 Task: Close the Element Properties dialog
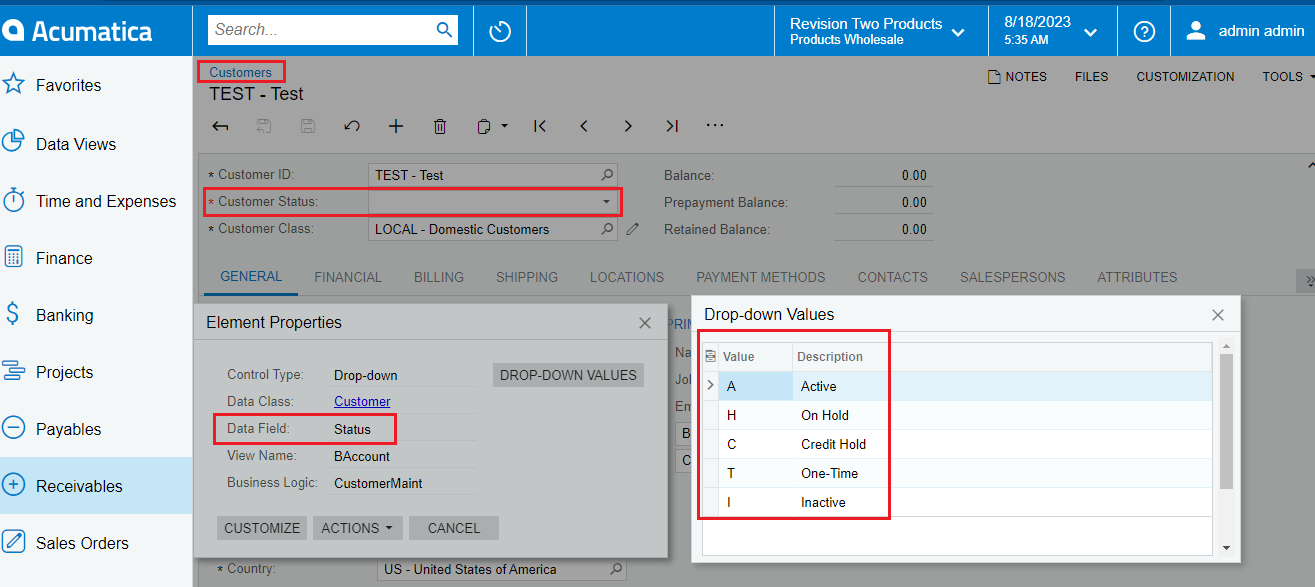click(645, 323)
